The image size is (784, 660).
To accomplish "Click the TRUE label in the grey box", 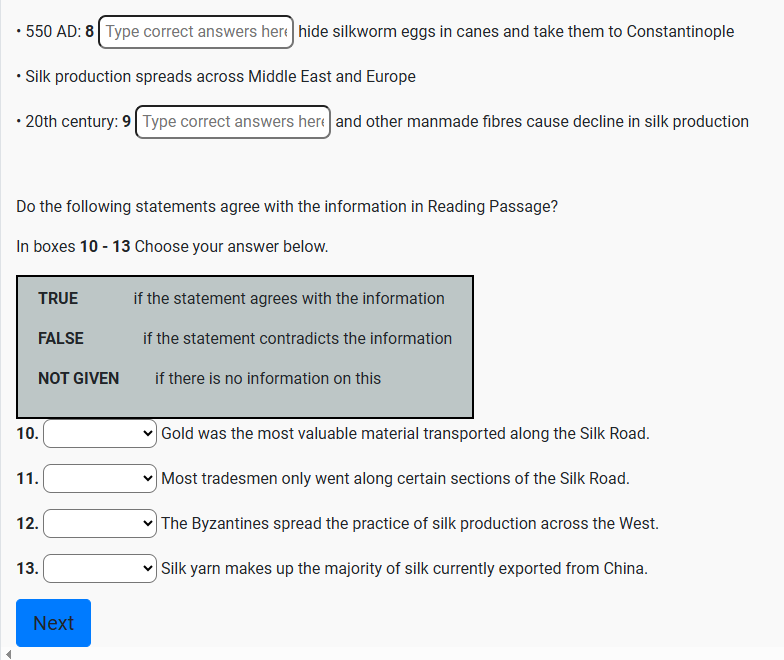I will (x=58, y=299).
